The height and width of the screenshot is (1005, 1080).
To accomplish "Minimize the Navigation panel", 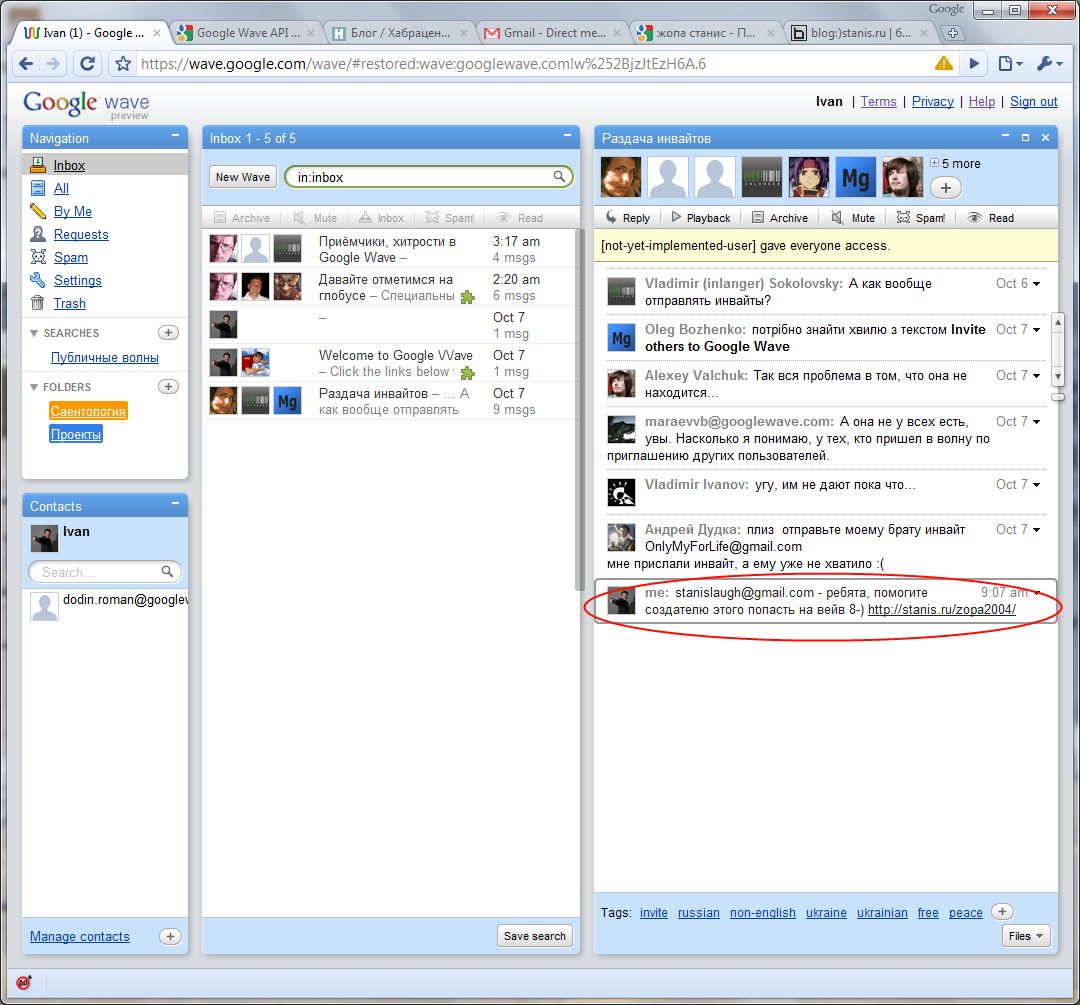I will click(176, 137).
